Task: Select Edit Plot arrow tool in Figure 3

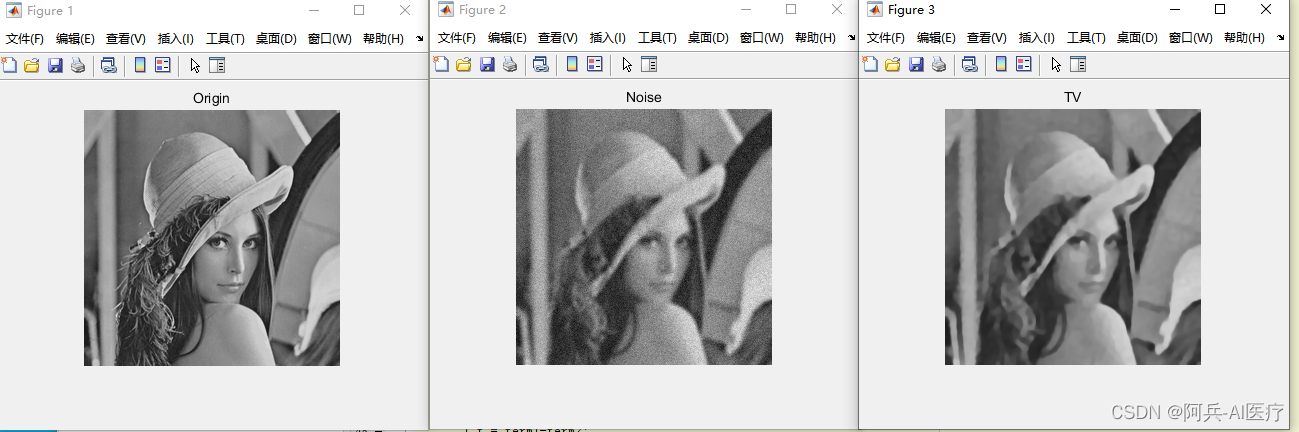Action: click(1056, 65)
